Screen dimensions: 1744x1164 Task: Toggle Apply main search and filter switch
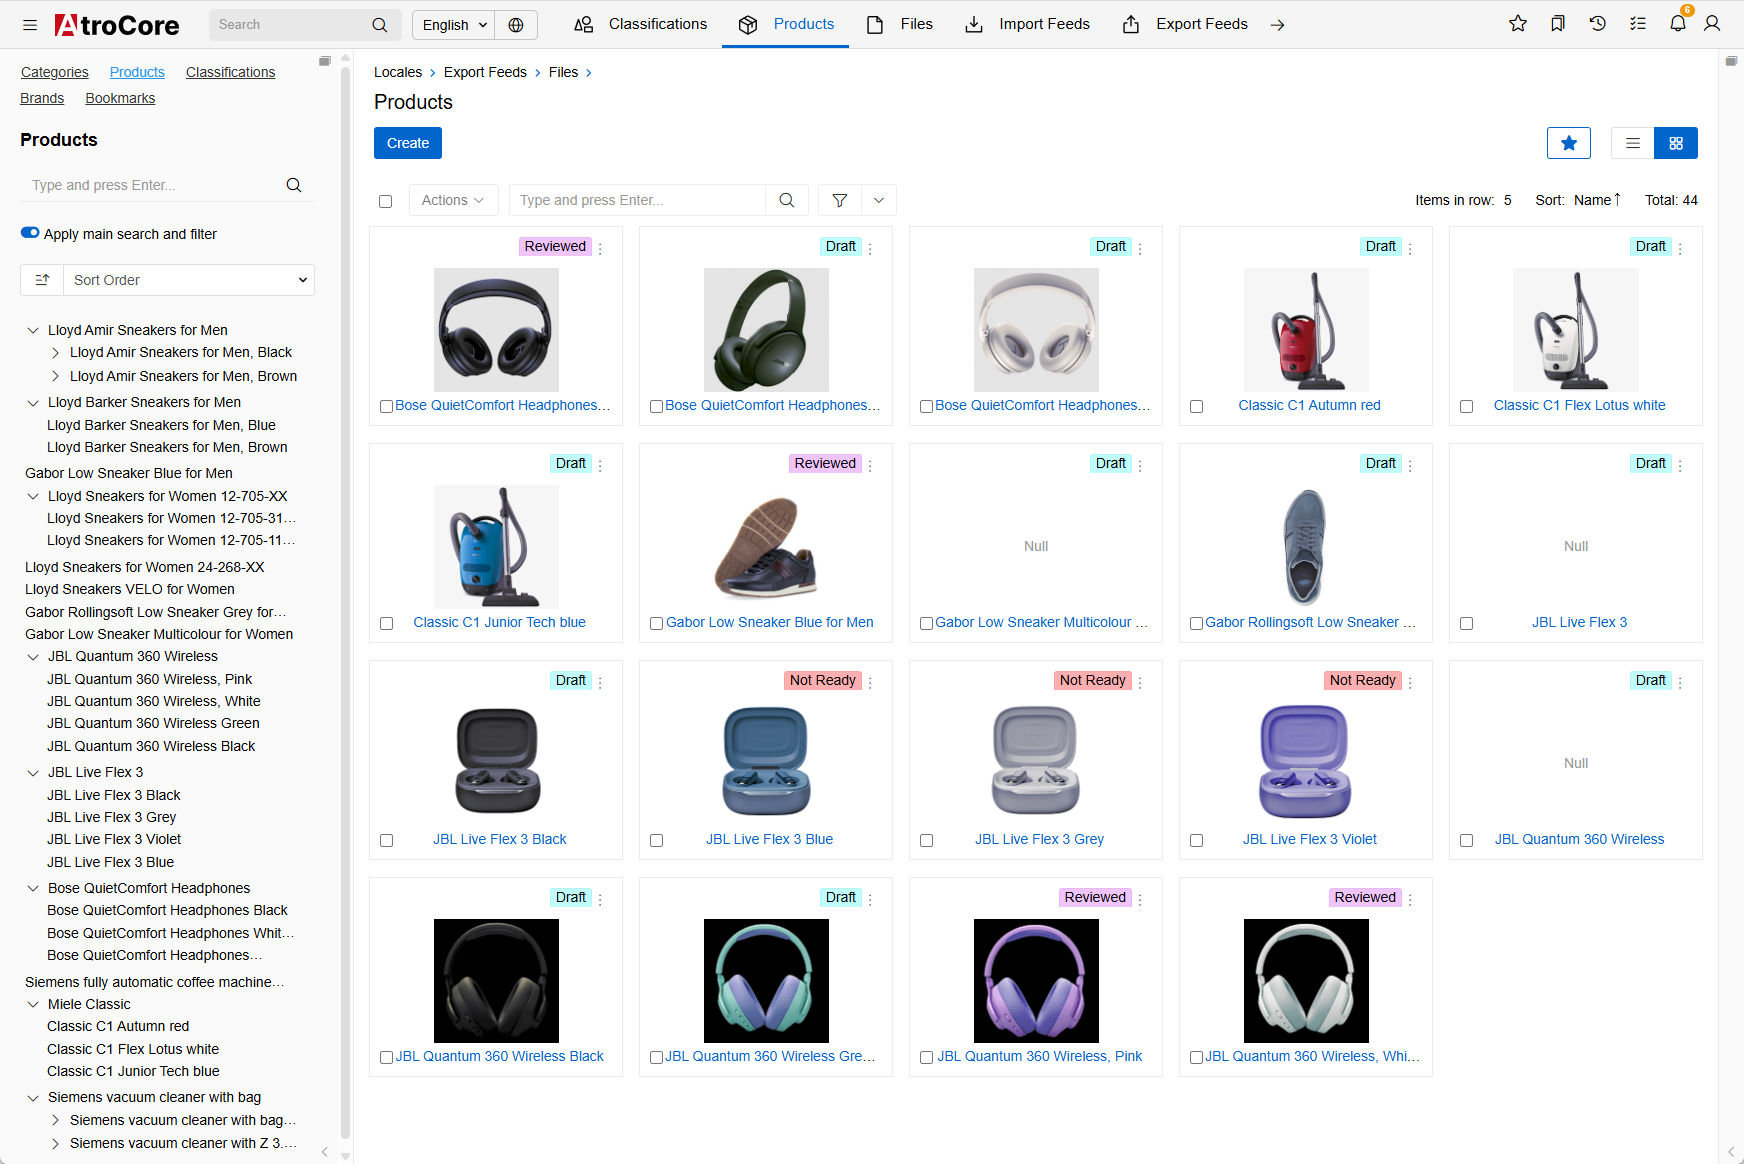click(x=30, y=233)
